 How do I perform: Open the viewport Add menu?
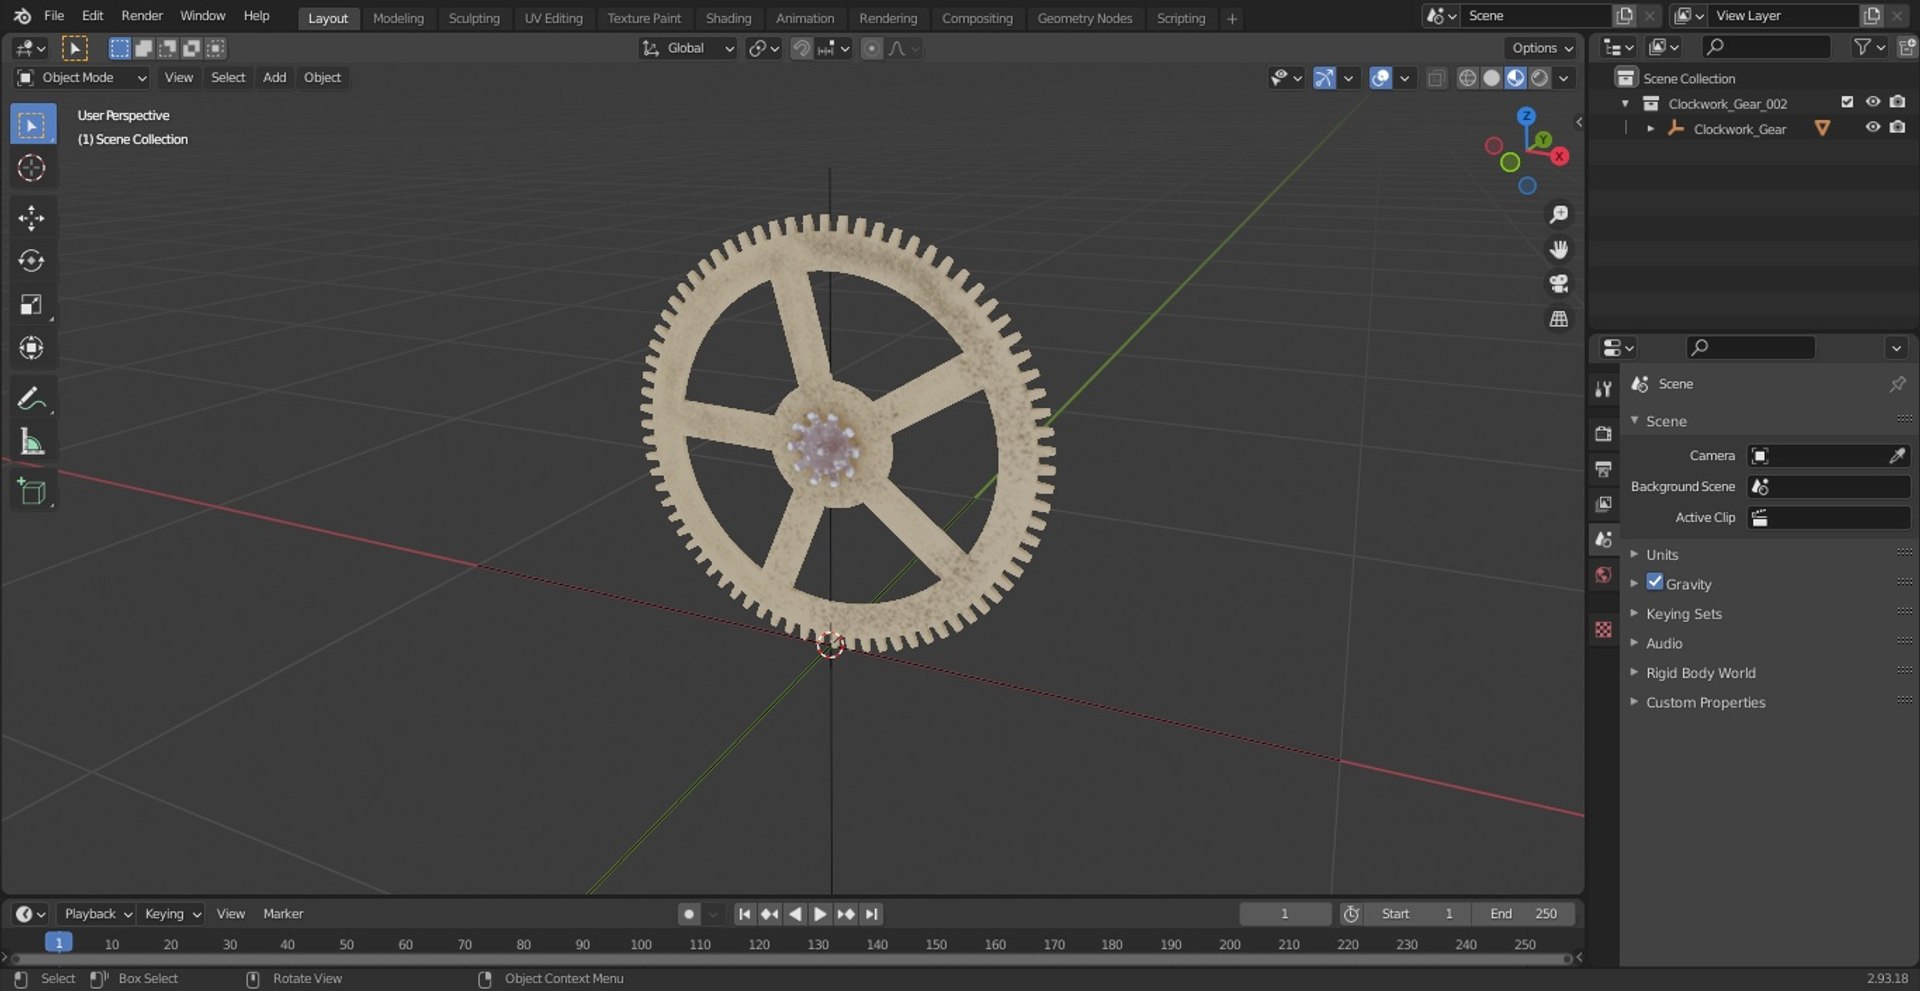pos(274,78)
